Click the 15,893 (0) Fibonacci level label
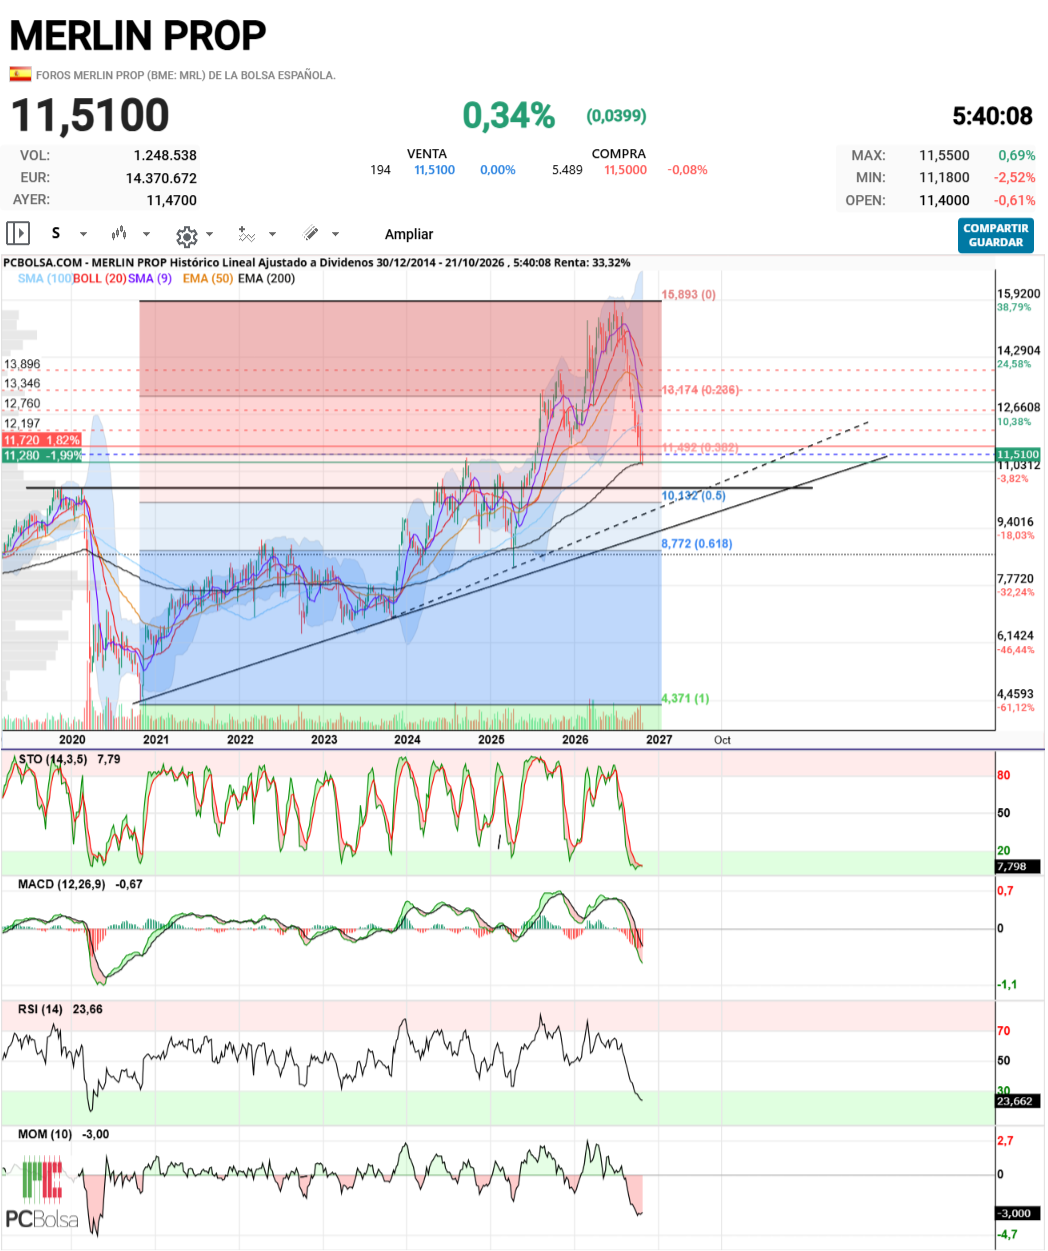Screen dimensions: 1048x1251 (x=689, y=295)
